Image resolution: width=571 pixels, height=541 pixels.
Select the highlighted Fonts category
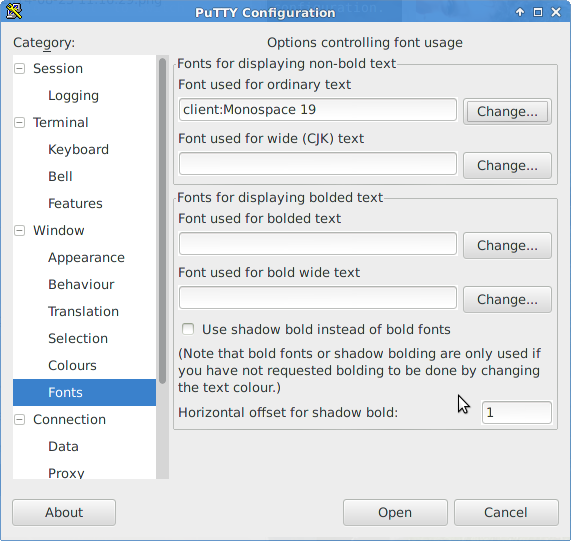[84, 392]
